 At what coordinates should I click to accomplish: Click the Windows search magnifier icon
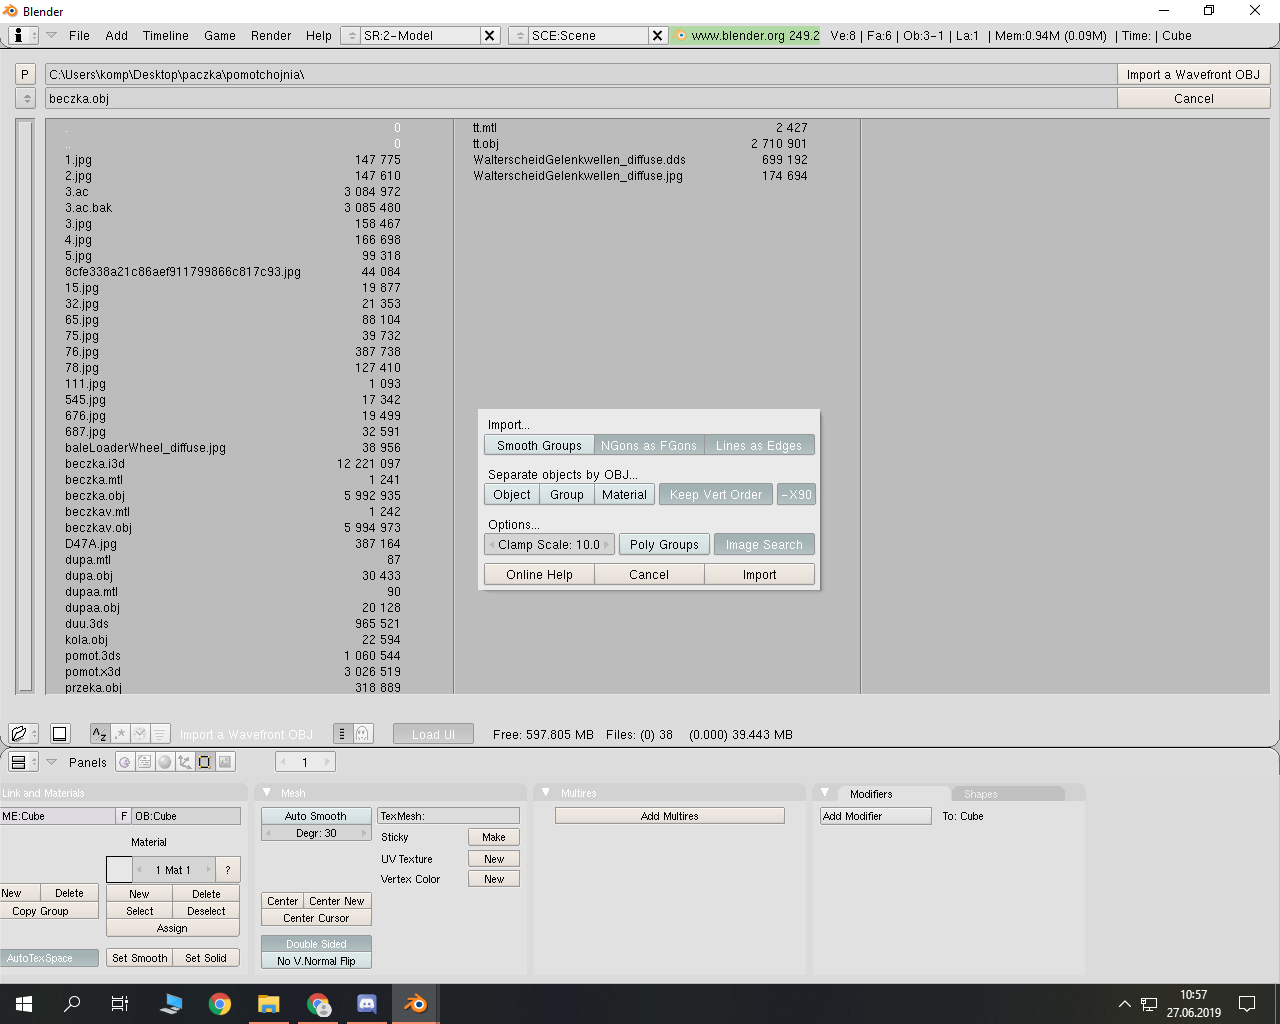[72, 1004]
